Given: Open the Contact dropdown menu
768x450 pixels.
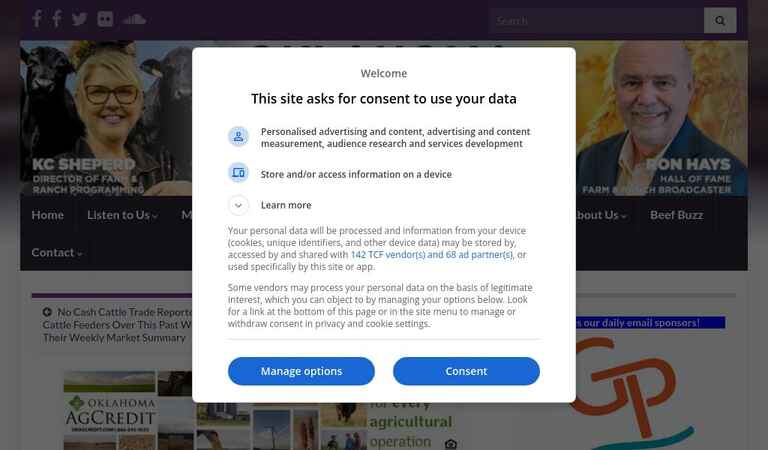Looking at the screenshot, I should tap(57, 253).
